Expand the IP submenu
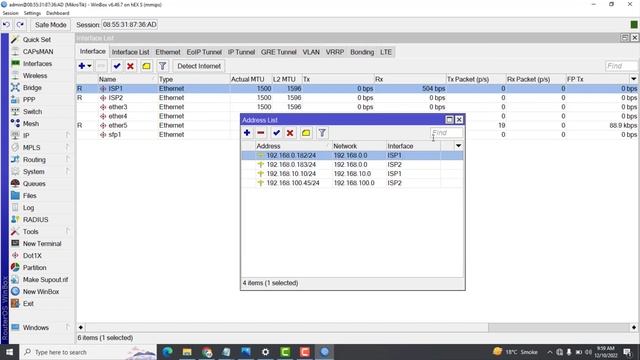The width and height of the screenshot is (640, 360). point(26,136)
